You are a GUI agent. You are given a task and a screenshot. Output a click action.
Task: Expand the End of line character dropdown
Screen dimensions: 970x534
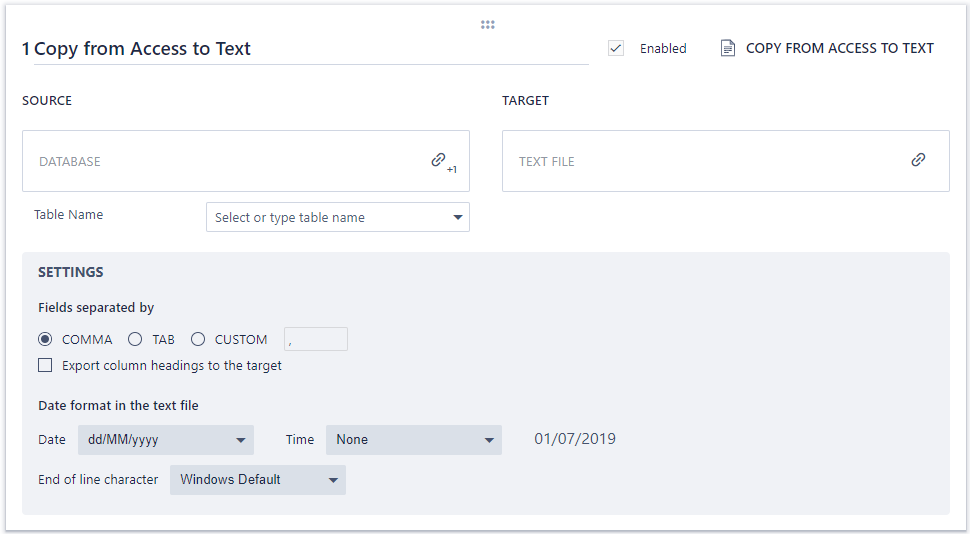click(x=258, y=479)
